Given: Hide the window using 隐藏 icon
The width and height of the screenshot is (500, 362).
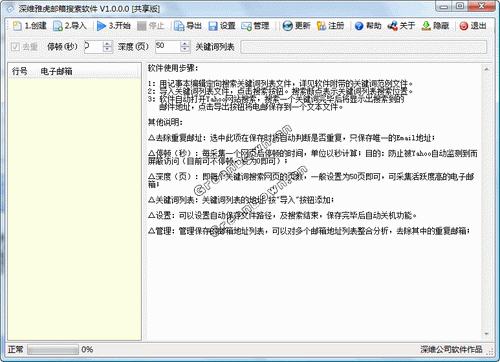Looking at the screenshot, I should coord(426,26).
